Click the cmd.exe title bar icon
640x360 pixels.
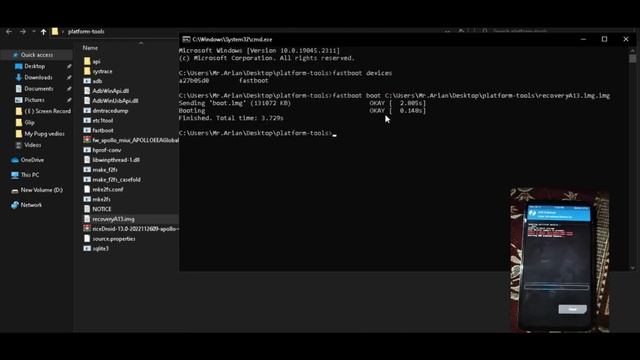(x=186, y=39)
